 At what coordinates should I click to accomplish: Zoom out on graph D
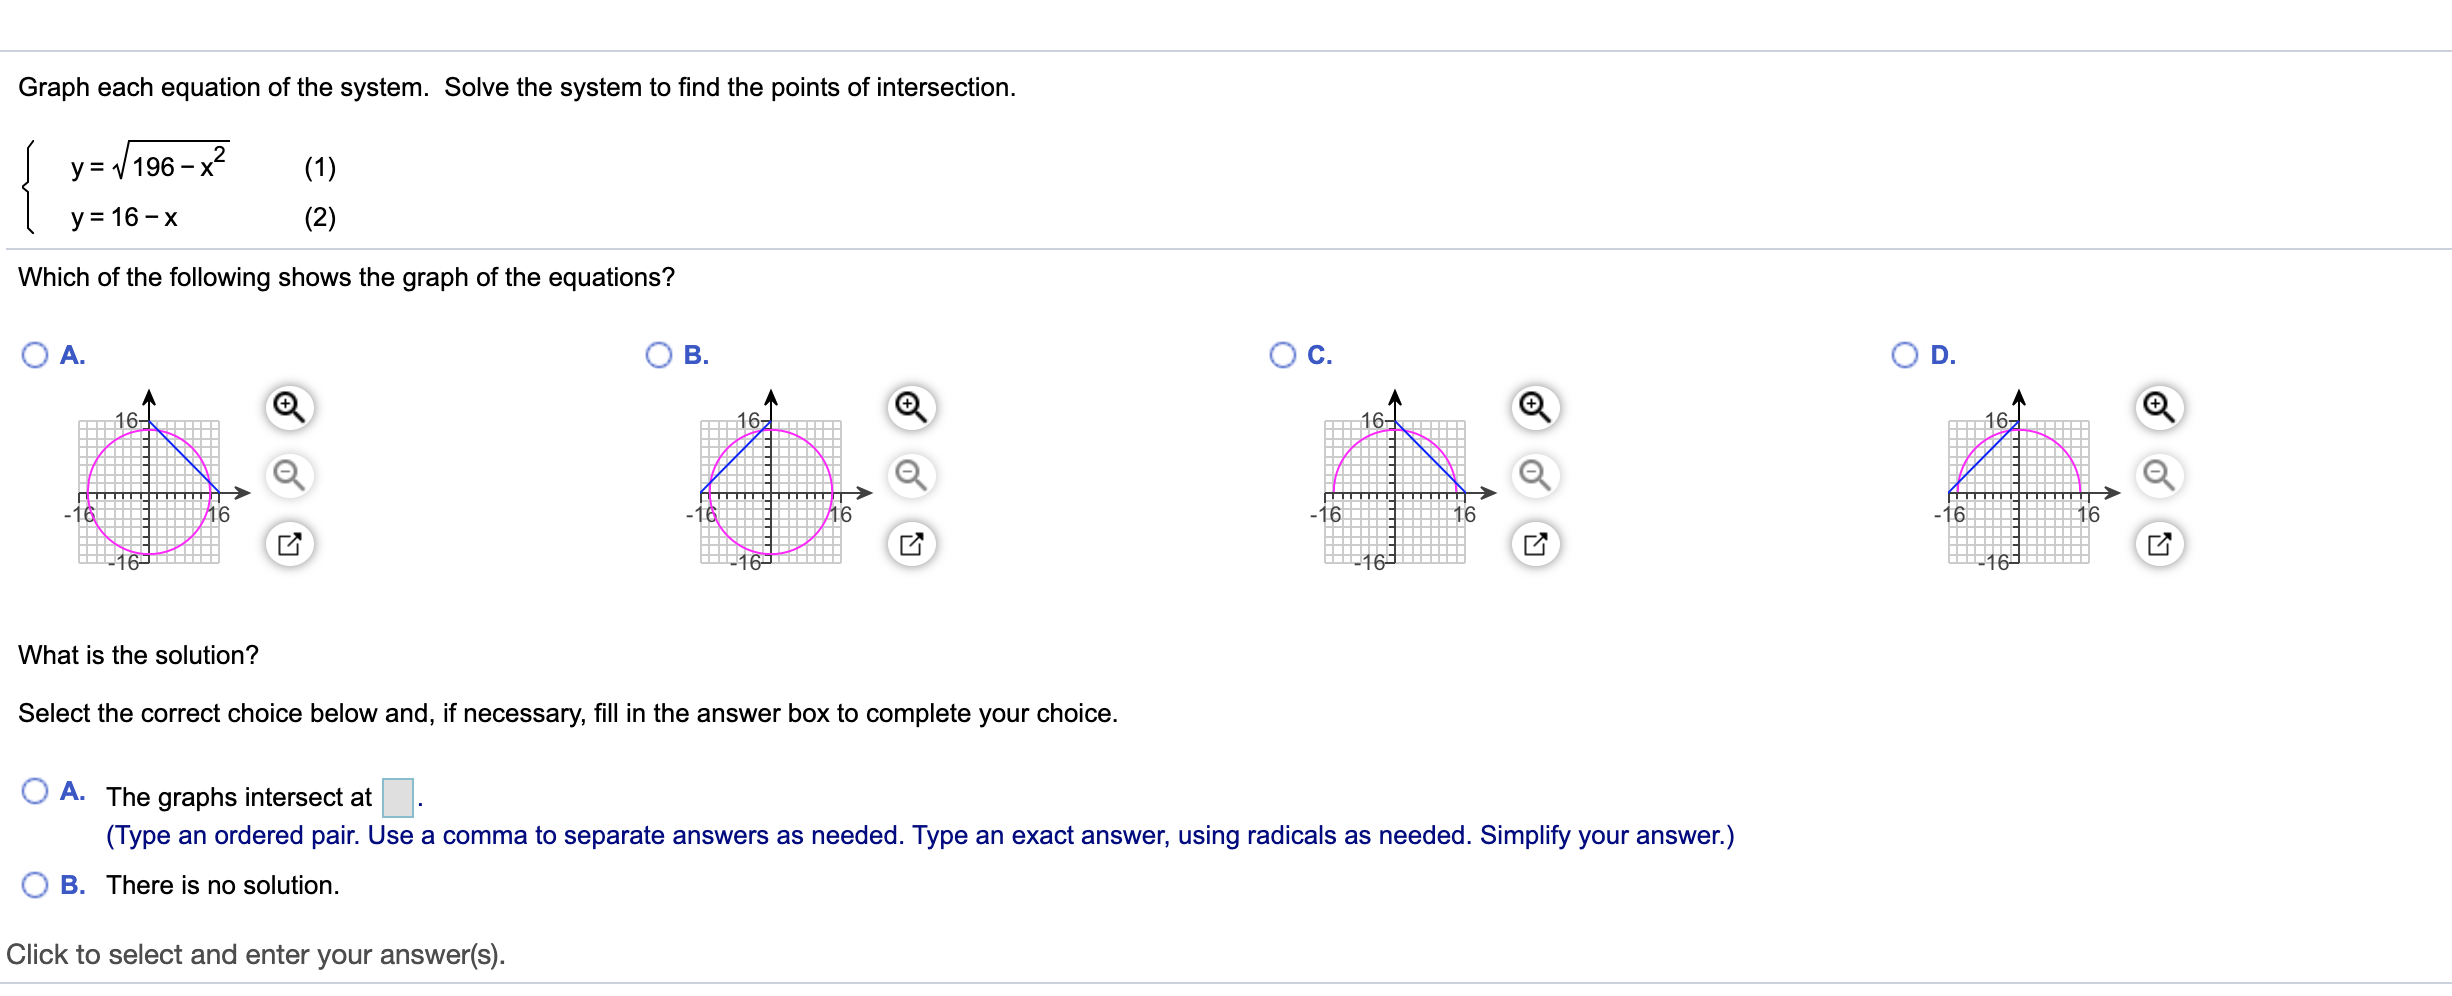2159,475
